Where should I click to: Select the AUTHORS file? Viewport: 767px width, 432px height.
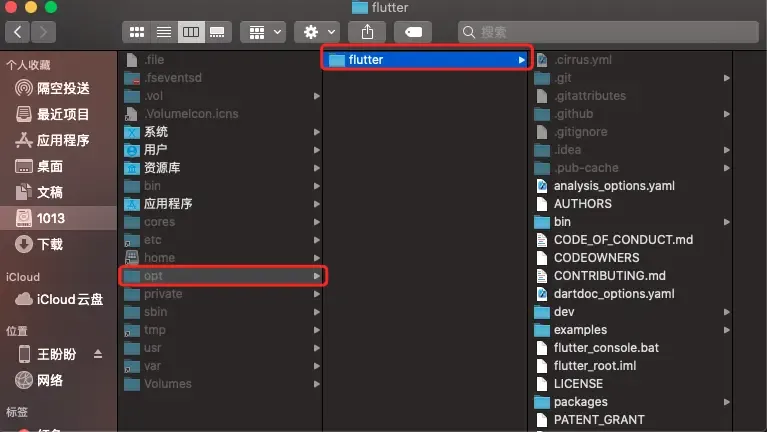(631, 204)
